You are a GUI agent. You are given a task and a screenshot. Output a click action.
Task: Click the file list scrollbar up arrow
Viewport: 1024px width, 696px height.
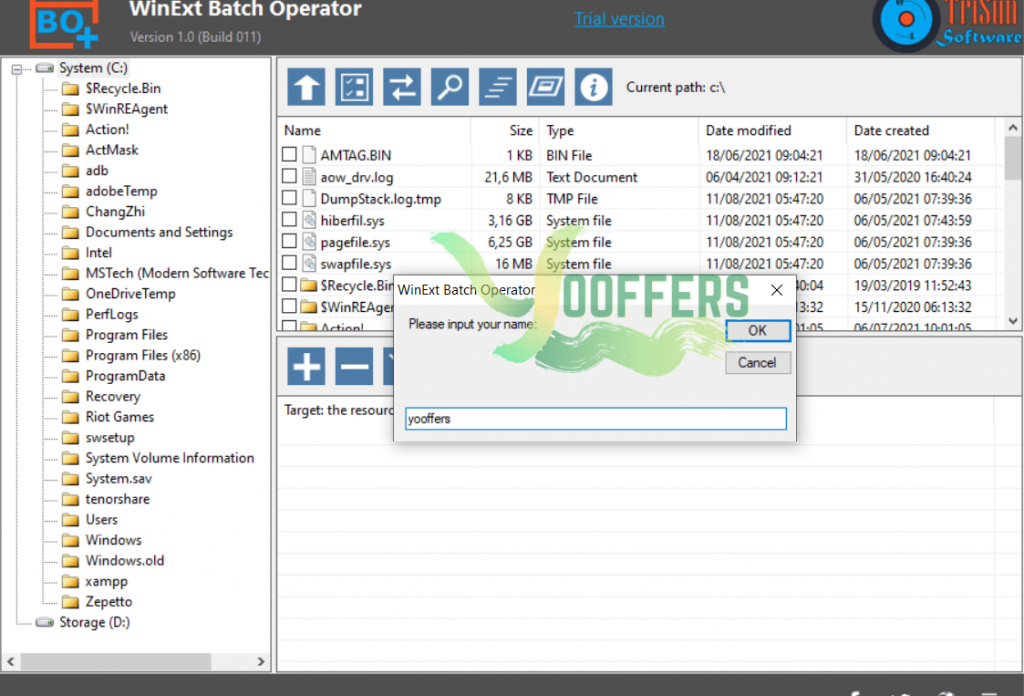[x=1013, y=128]
